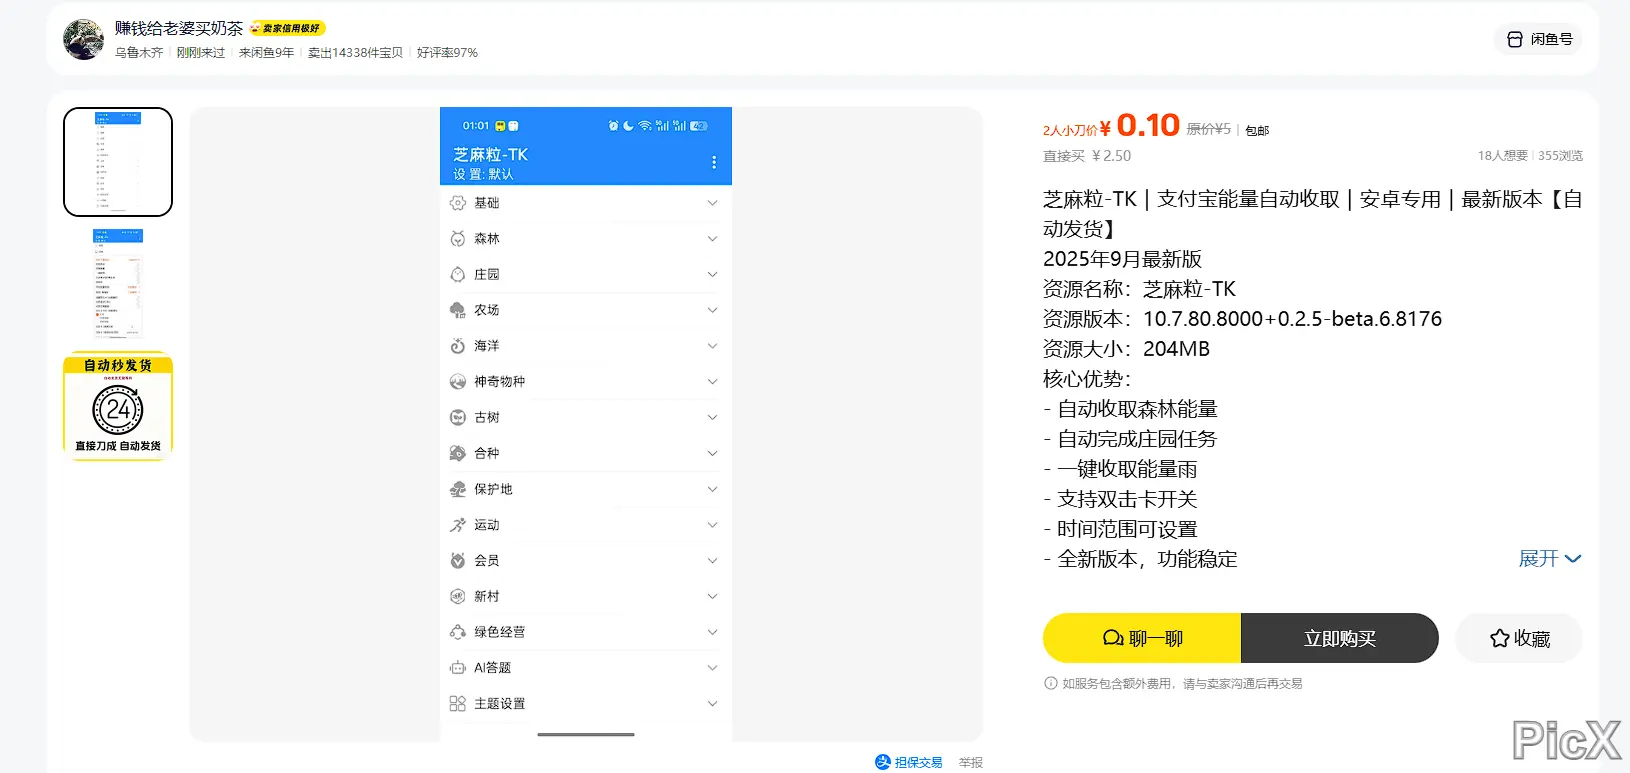The height and width of the screenshot is (773, 1630).
Task: Click the 基础 settings gear icon
Action: click(x=458, y=203)
